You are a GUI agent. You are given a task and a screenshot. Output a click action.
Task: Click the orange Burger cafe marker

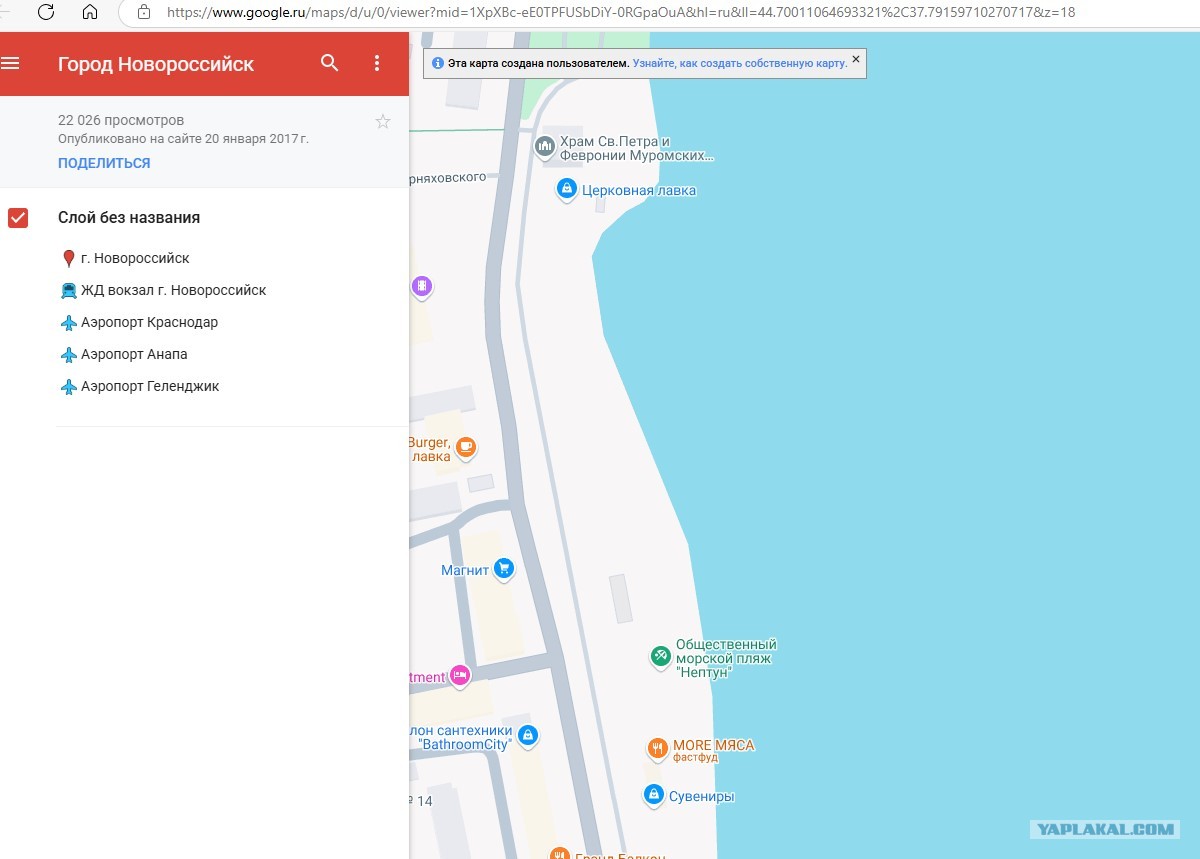pos(466,447)
